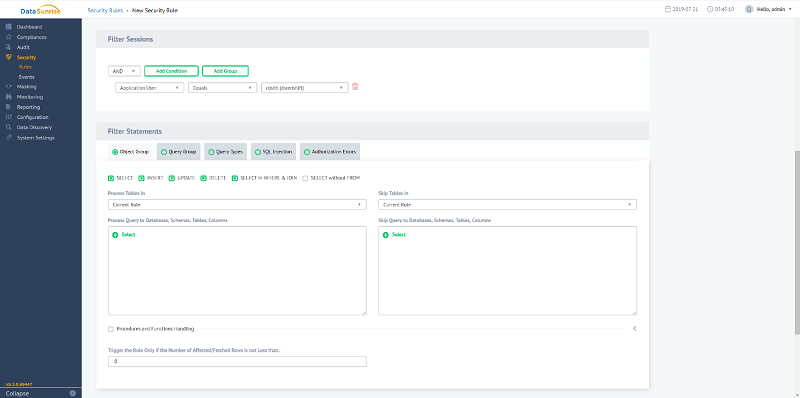
Task: Select the Query Types tab
Action: pyautogui.click(x=226, y=152)
